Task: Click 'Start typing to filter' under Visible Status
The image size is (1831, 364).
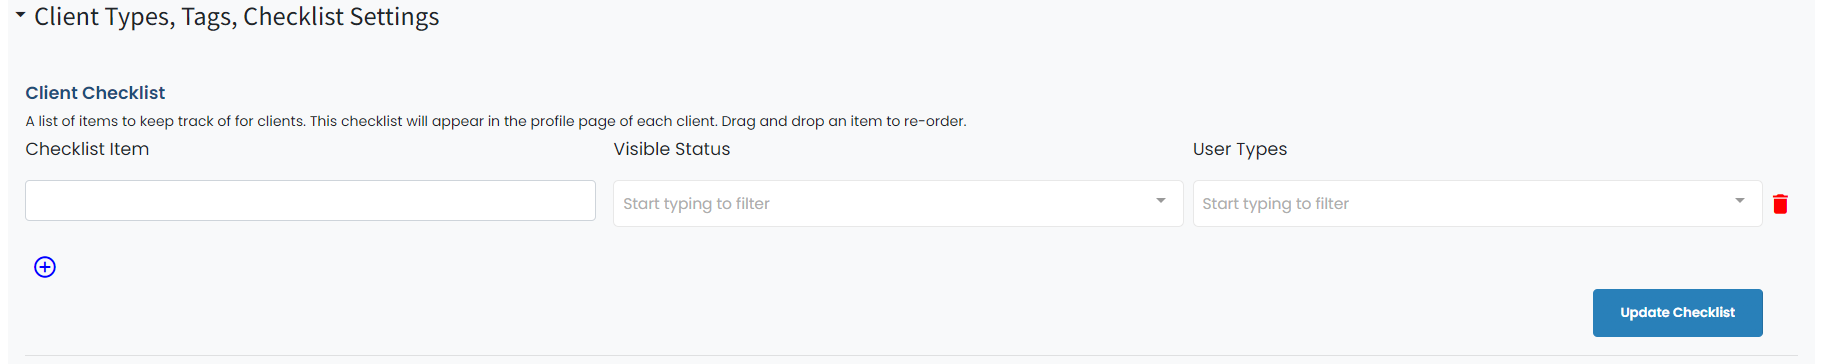Action: (x=696, y=204)
